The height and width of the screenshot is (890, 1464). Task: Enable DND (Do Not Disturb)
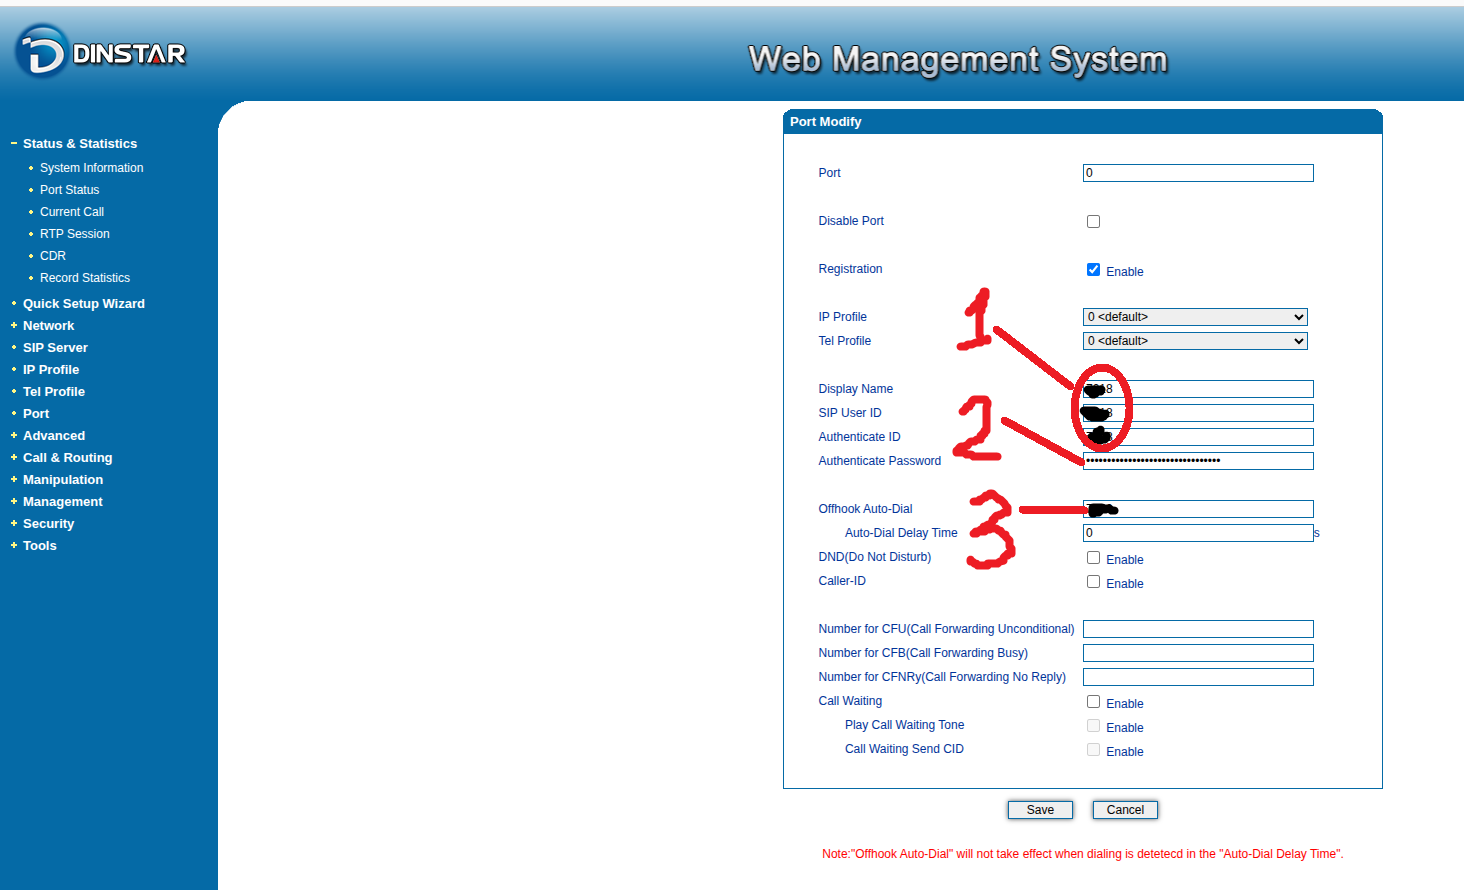pos(1093,558)
